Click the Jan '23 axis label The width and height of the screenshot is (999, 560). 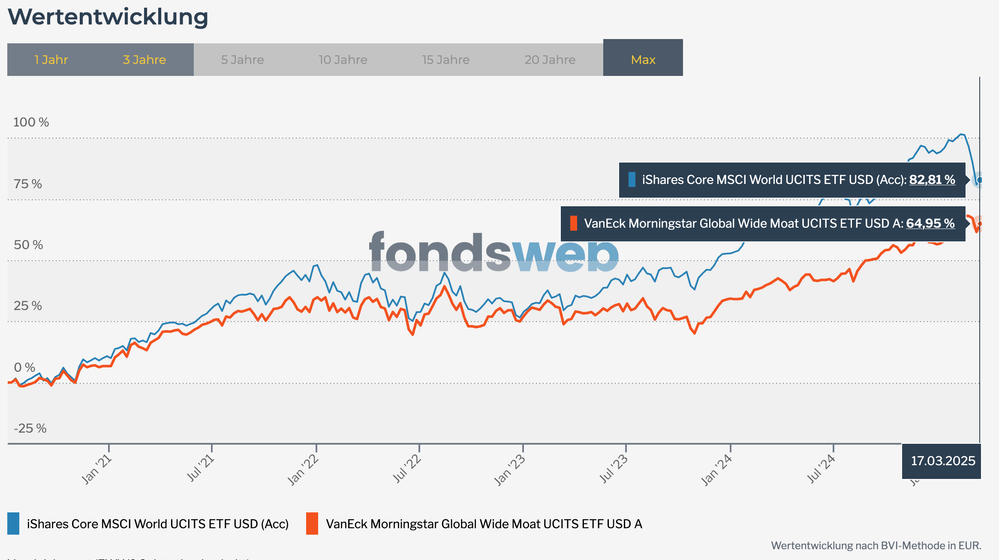point(510,468)
